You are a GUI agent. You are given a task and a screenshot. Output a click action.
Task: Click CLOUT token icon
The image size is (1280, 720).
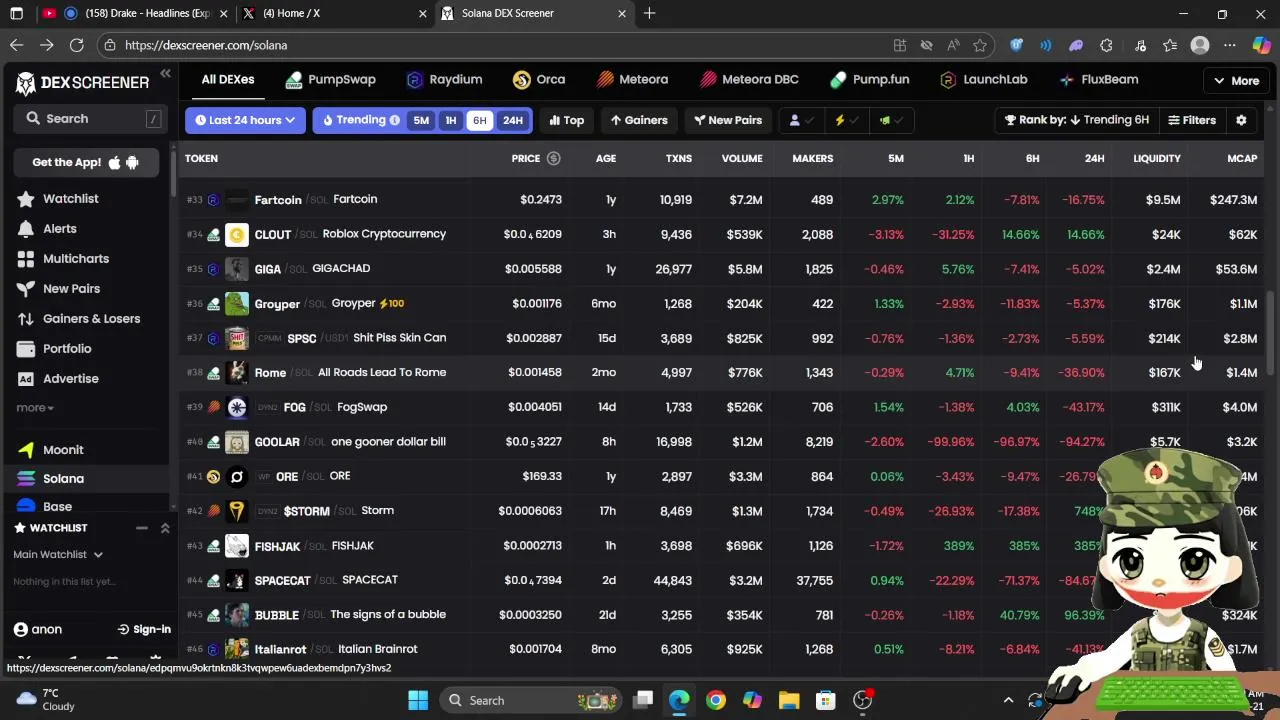click(236, 234)
